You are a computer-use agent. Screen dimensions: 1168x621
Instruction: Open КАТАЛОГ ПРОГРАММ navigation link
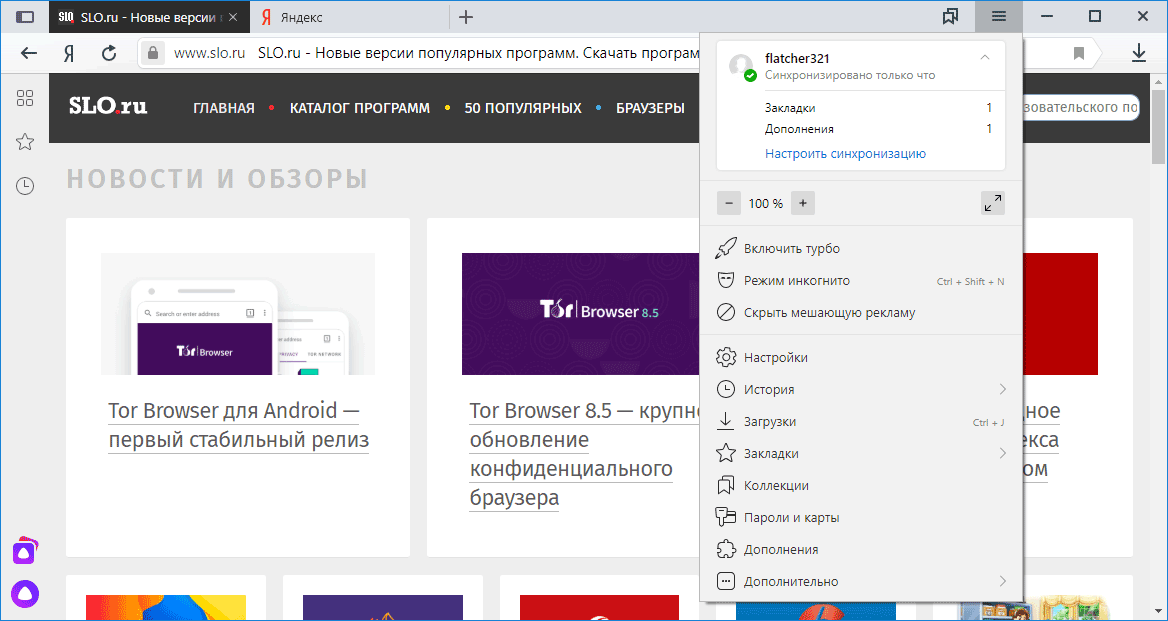(360, 108)
